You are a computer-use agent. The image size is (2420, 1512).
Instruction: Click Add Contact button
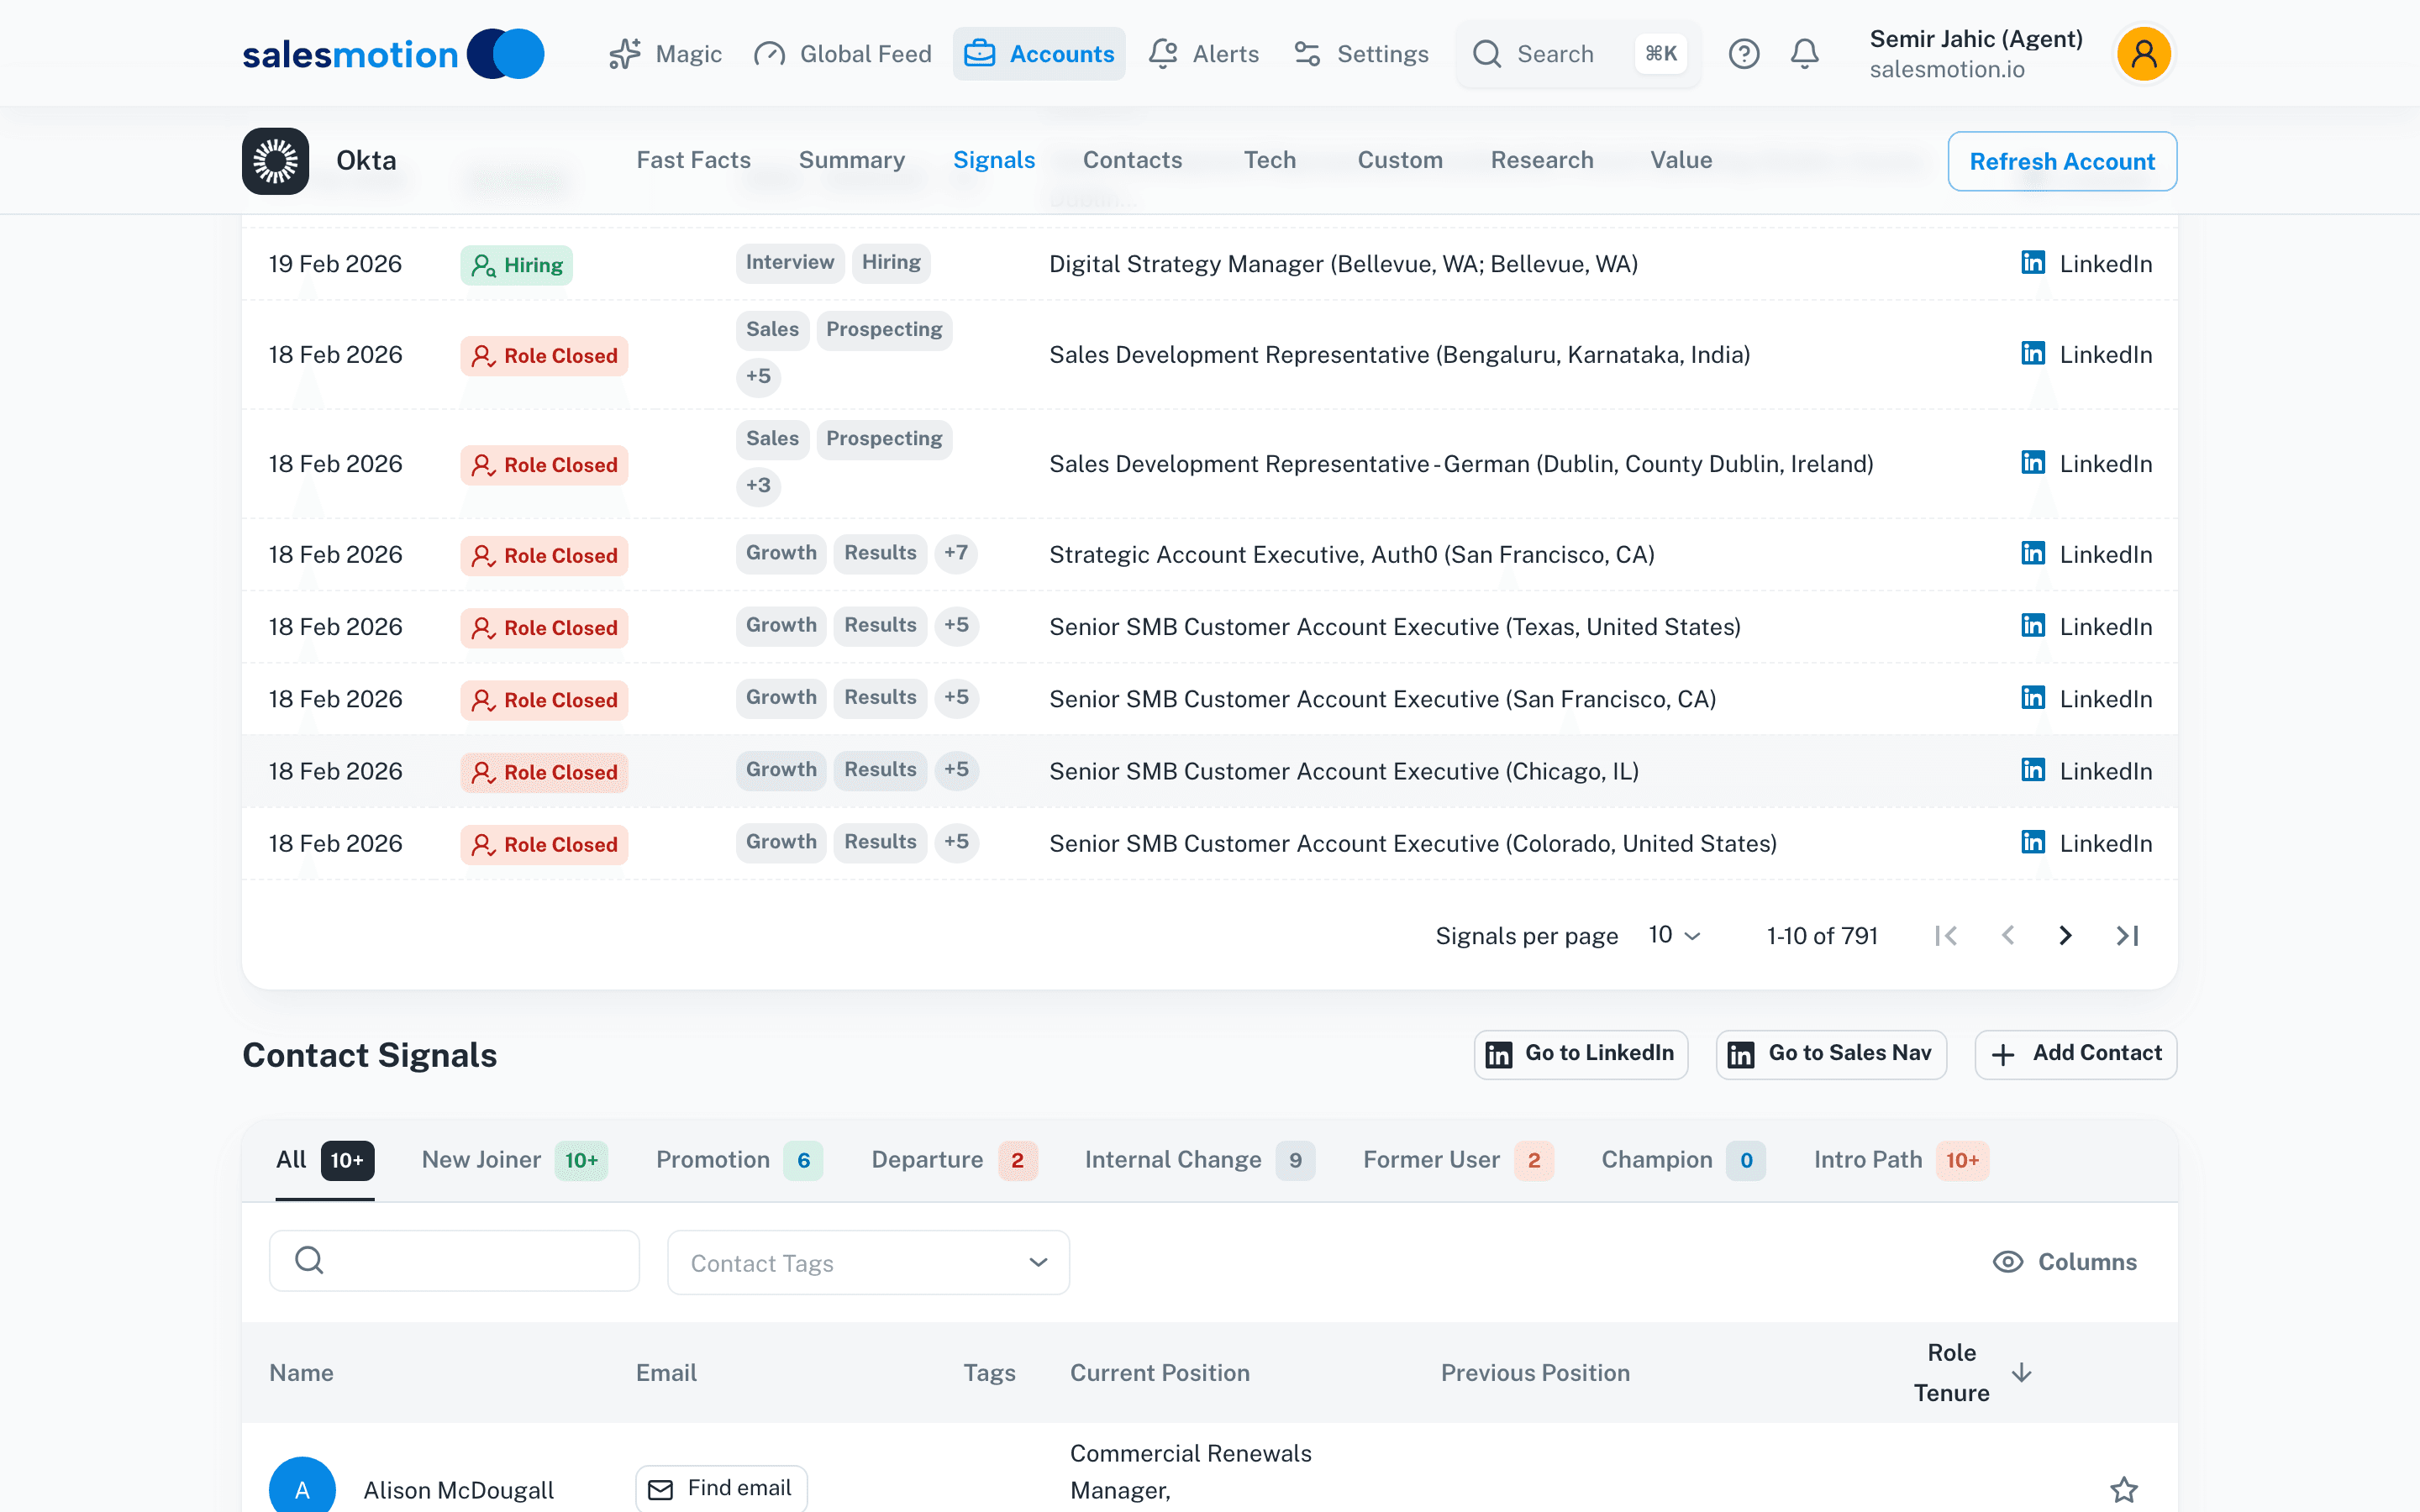[x=2075, y=1054]
